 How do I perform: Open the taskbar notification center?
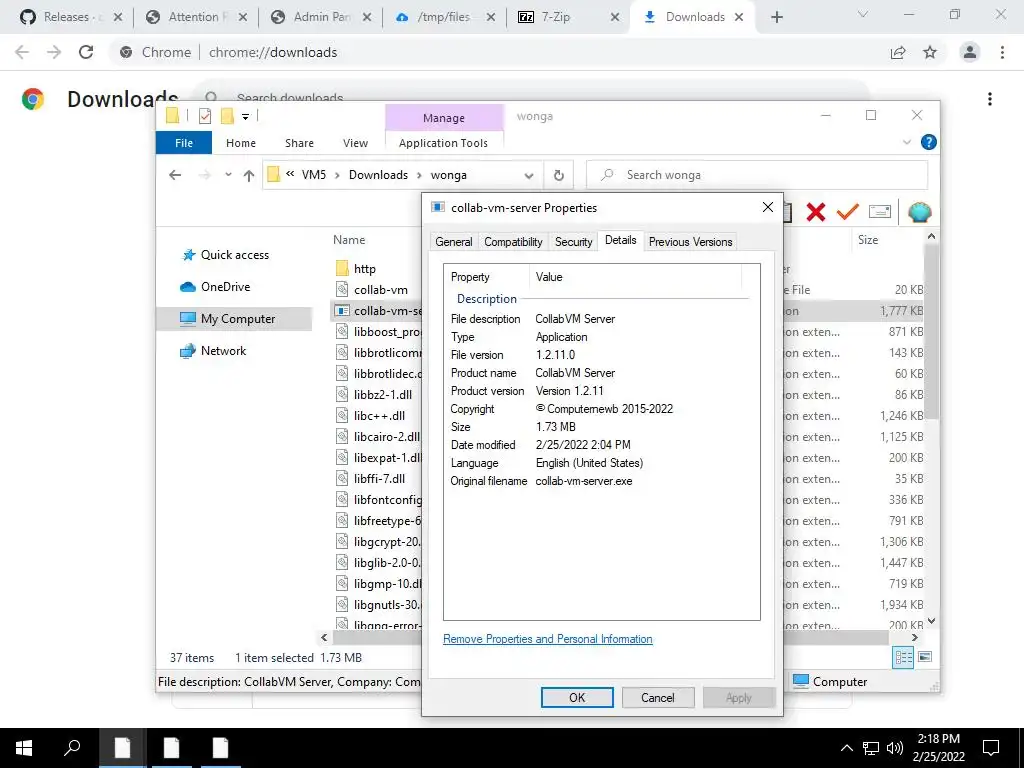tap(991, 748)
